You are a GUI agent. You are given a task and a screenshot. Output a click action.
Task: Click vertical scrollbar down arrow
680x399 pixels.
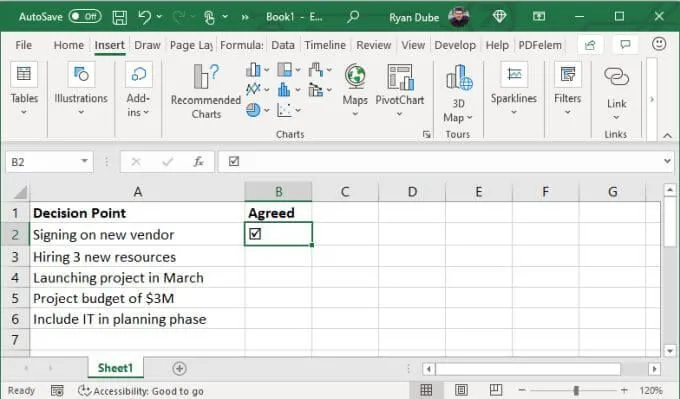670,351
